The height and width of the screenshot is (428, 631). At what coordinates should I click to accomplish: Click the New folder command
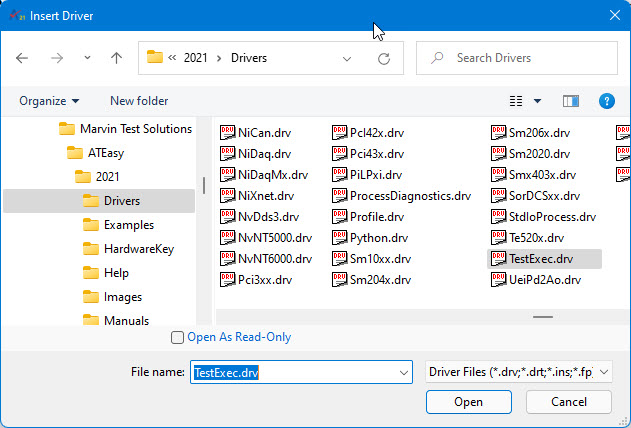click(x=139, y=101)
